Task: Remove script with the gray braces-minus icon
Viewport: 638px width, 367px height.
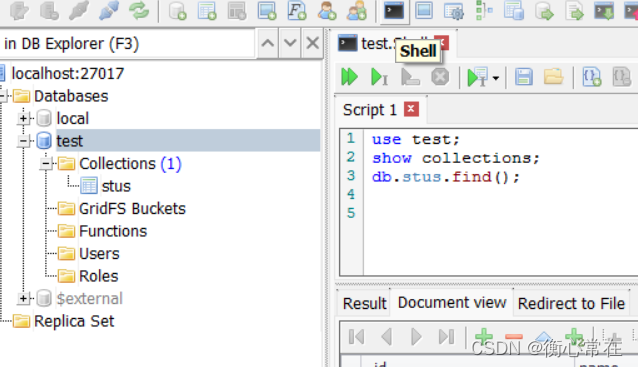Action: click(621, 77)
